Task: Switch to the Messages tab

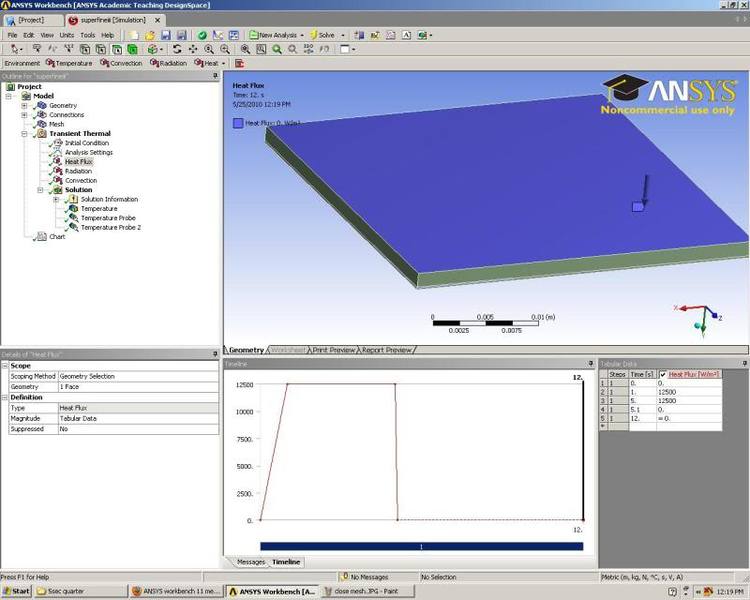Action: click(251, 562)
